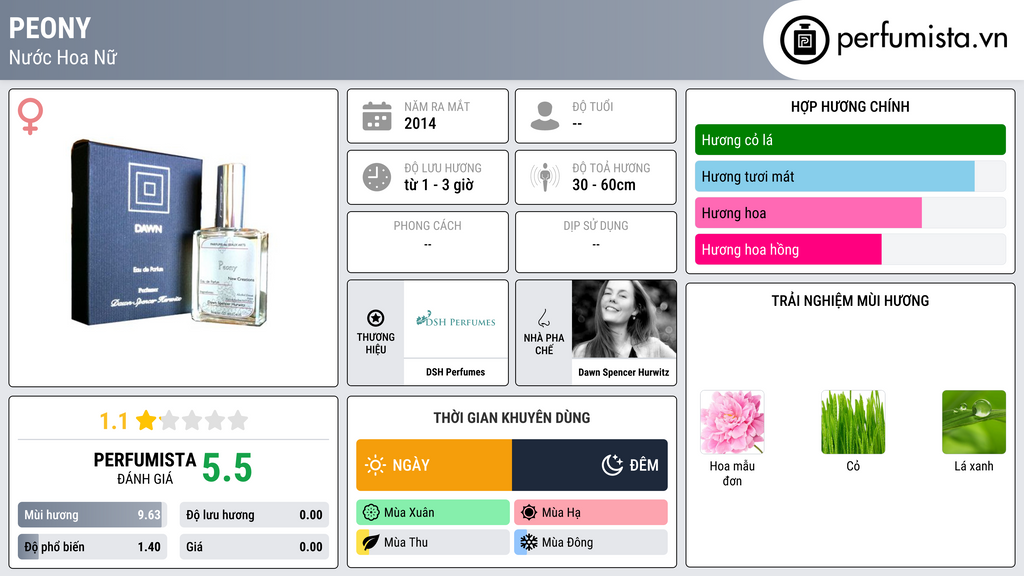Click the Nước Hoa Nữ subtitle

click(63, 57)
